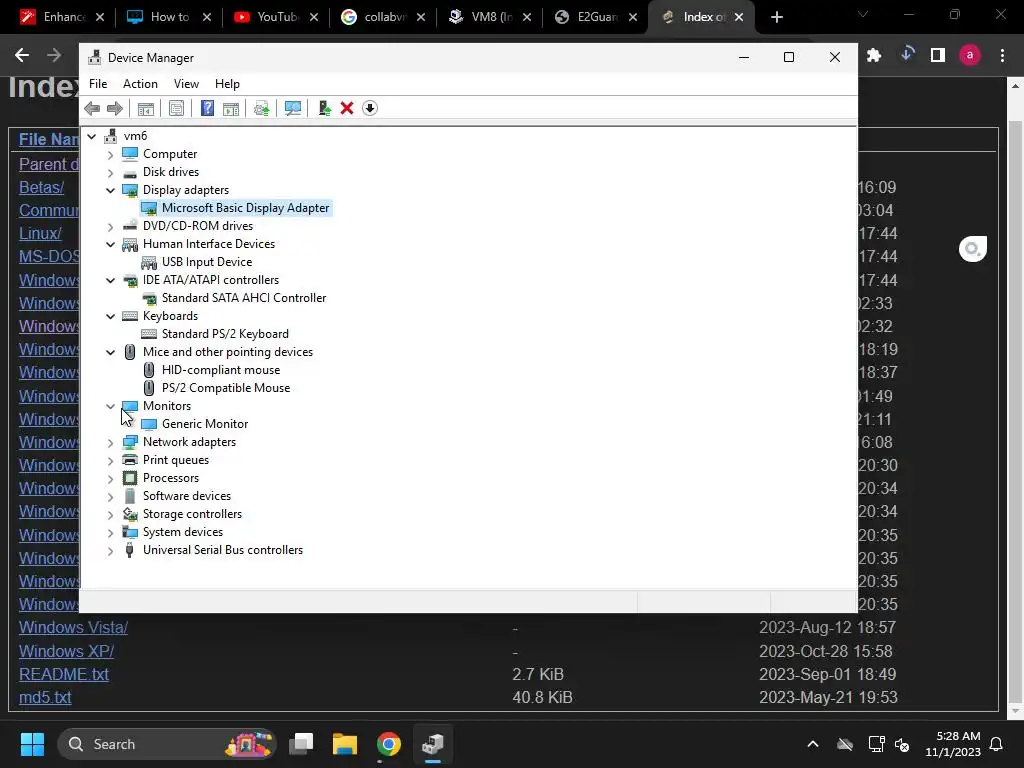
Task: Switch to the E2Guardian browser tab
Action: (x=596, y=17)
